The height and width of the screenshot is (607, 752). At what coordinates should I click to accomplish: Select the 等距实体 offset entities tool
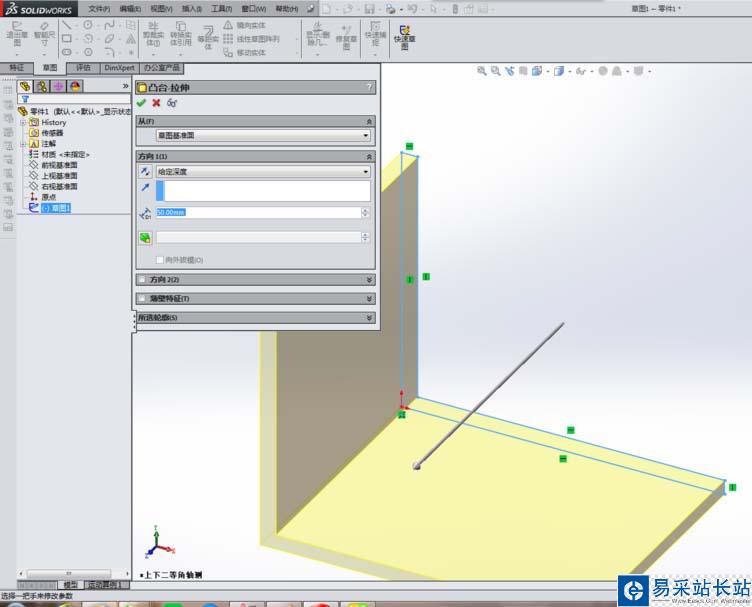(x=208, y=38)
